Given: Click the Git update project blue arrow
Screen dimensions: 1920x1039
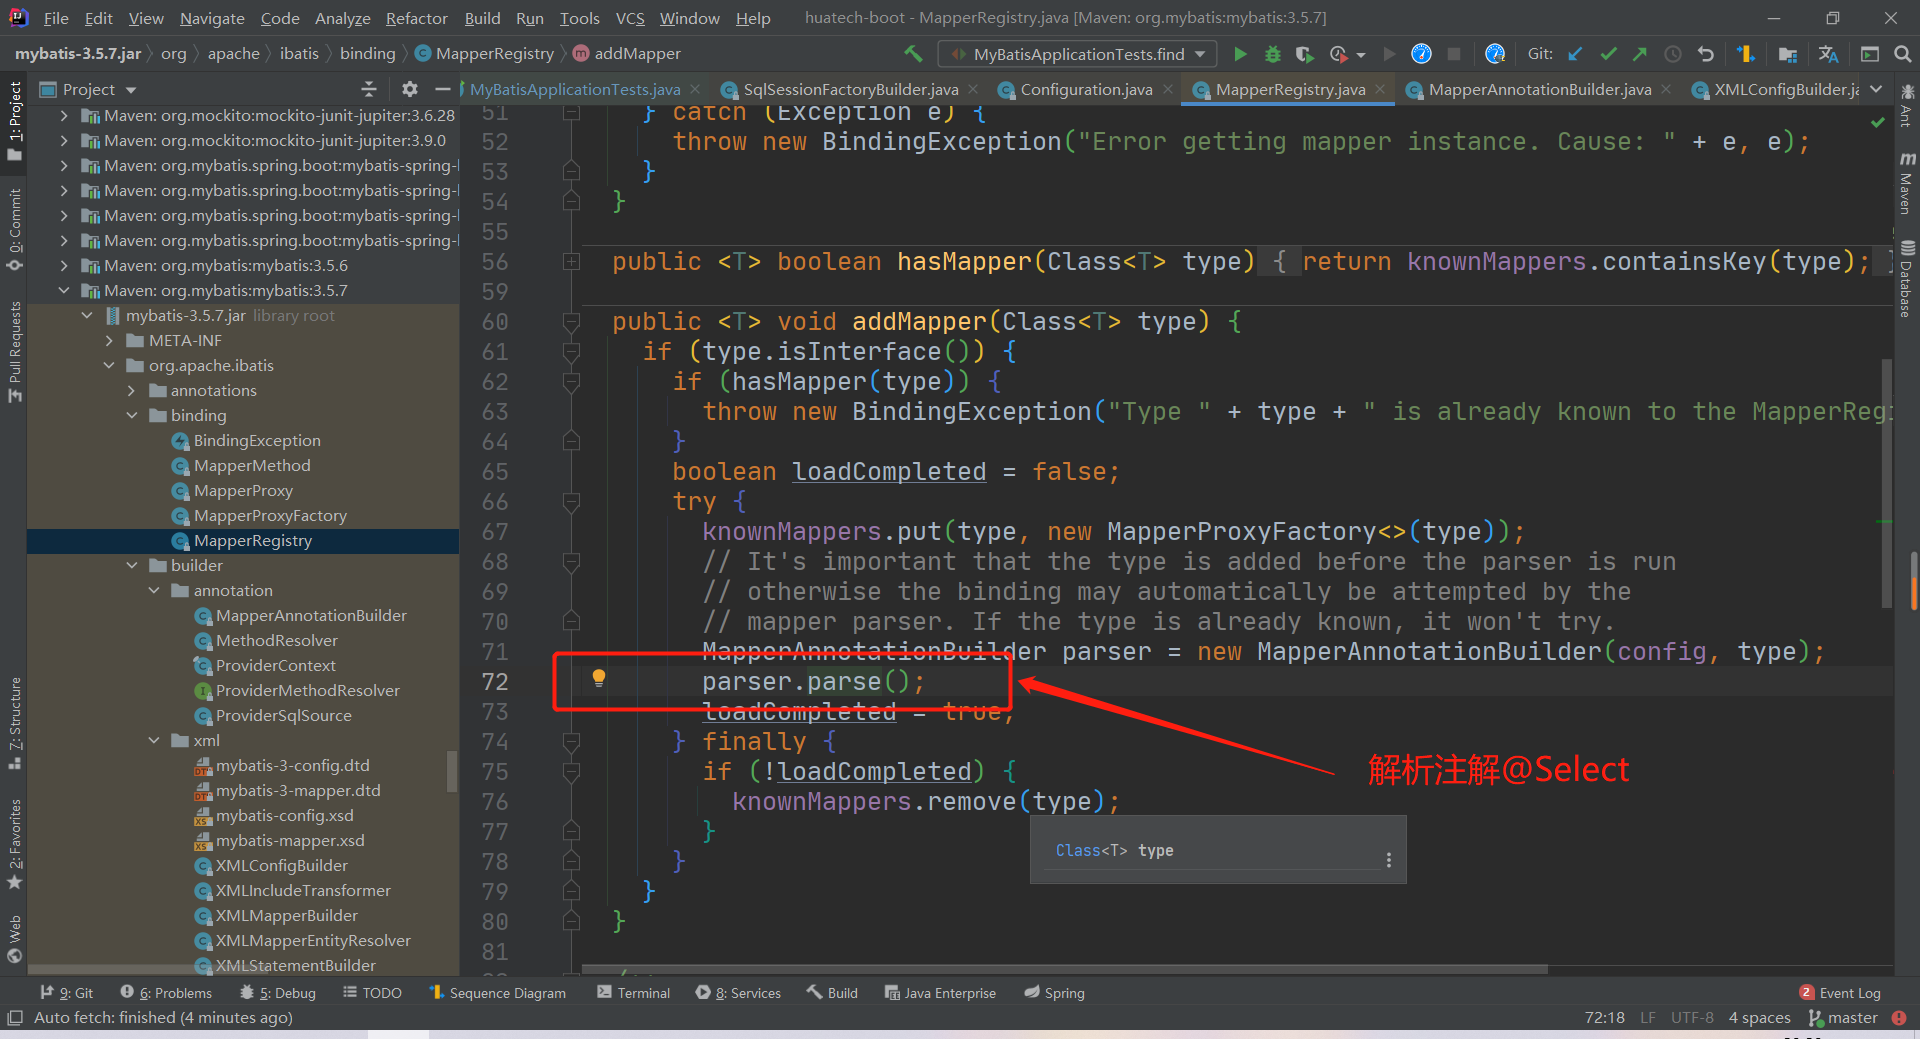Looking at the screenshot, I should (1575, 54).
